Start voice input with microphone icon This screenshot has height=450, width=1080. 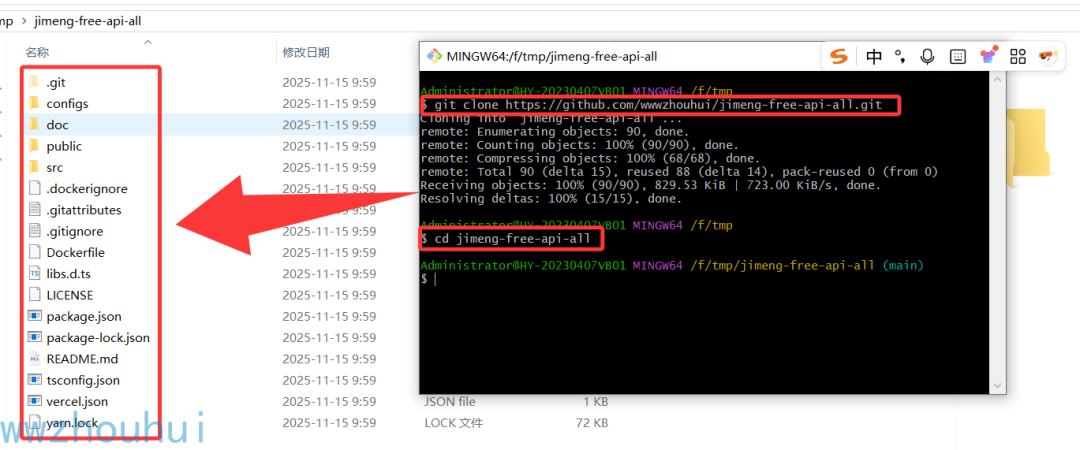click(x=928, y=57)
